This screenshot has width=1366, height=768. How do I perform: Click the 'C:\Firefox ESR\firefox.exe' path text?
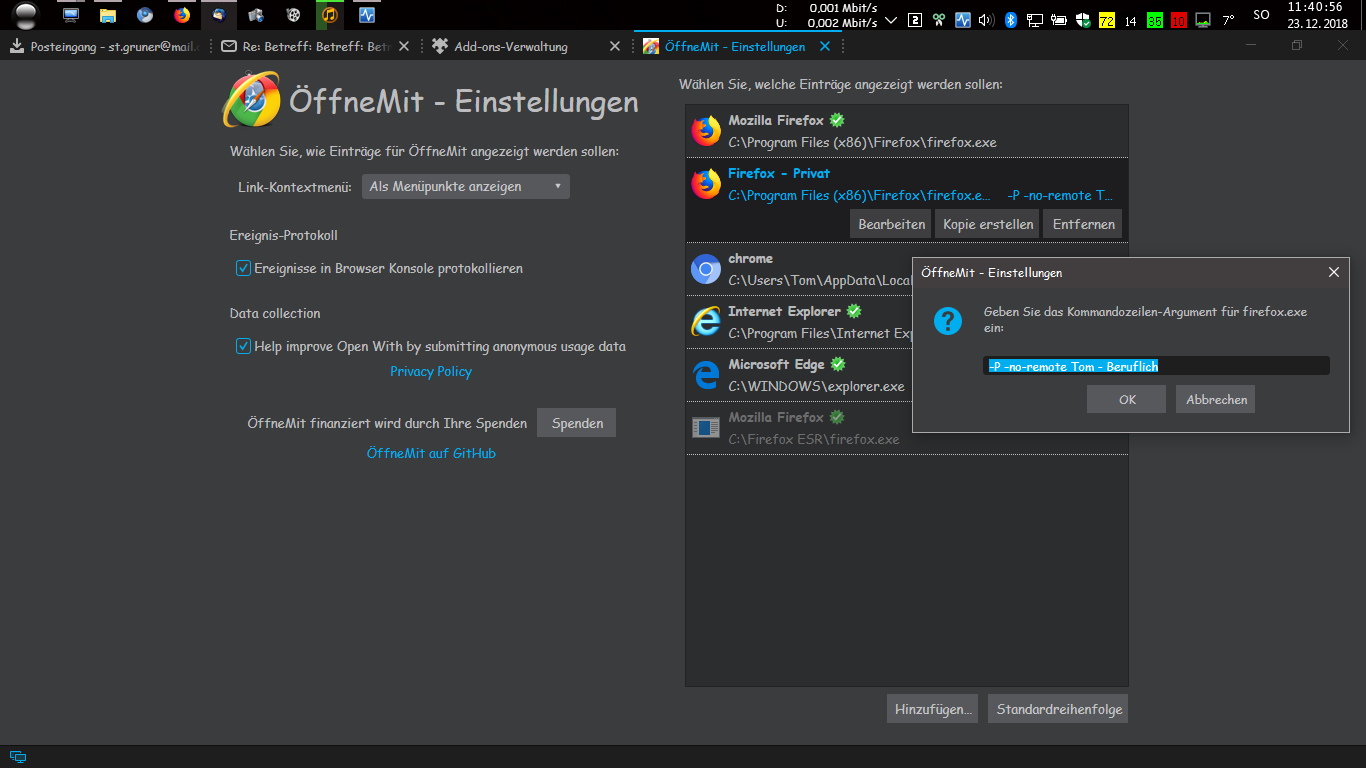[813, 439]
